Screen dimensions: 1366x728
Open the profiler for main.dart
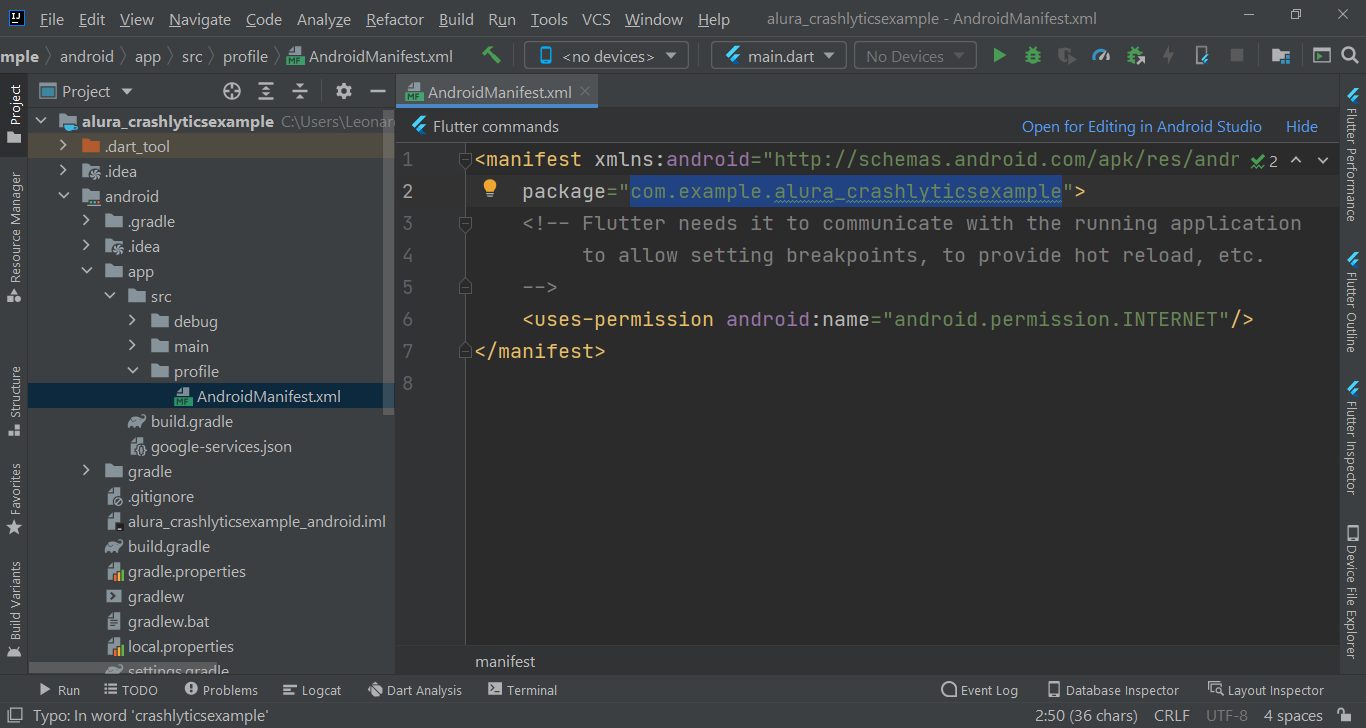(x=1100, y=55)
